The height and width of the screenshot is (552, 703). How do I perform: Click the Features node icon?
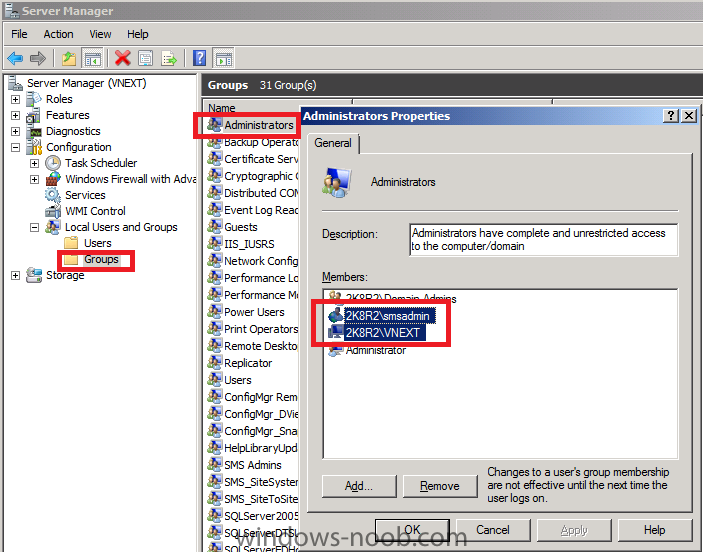pos(34,115)
